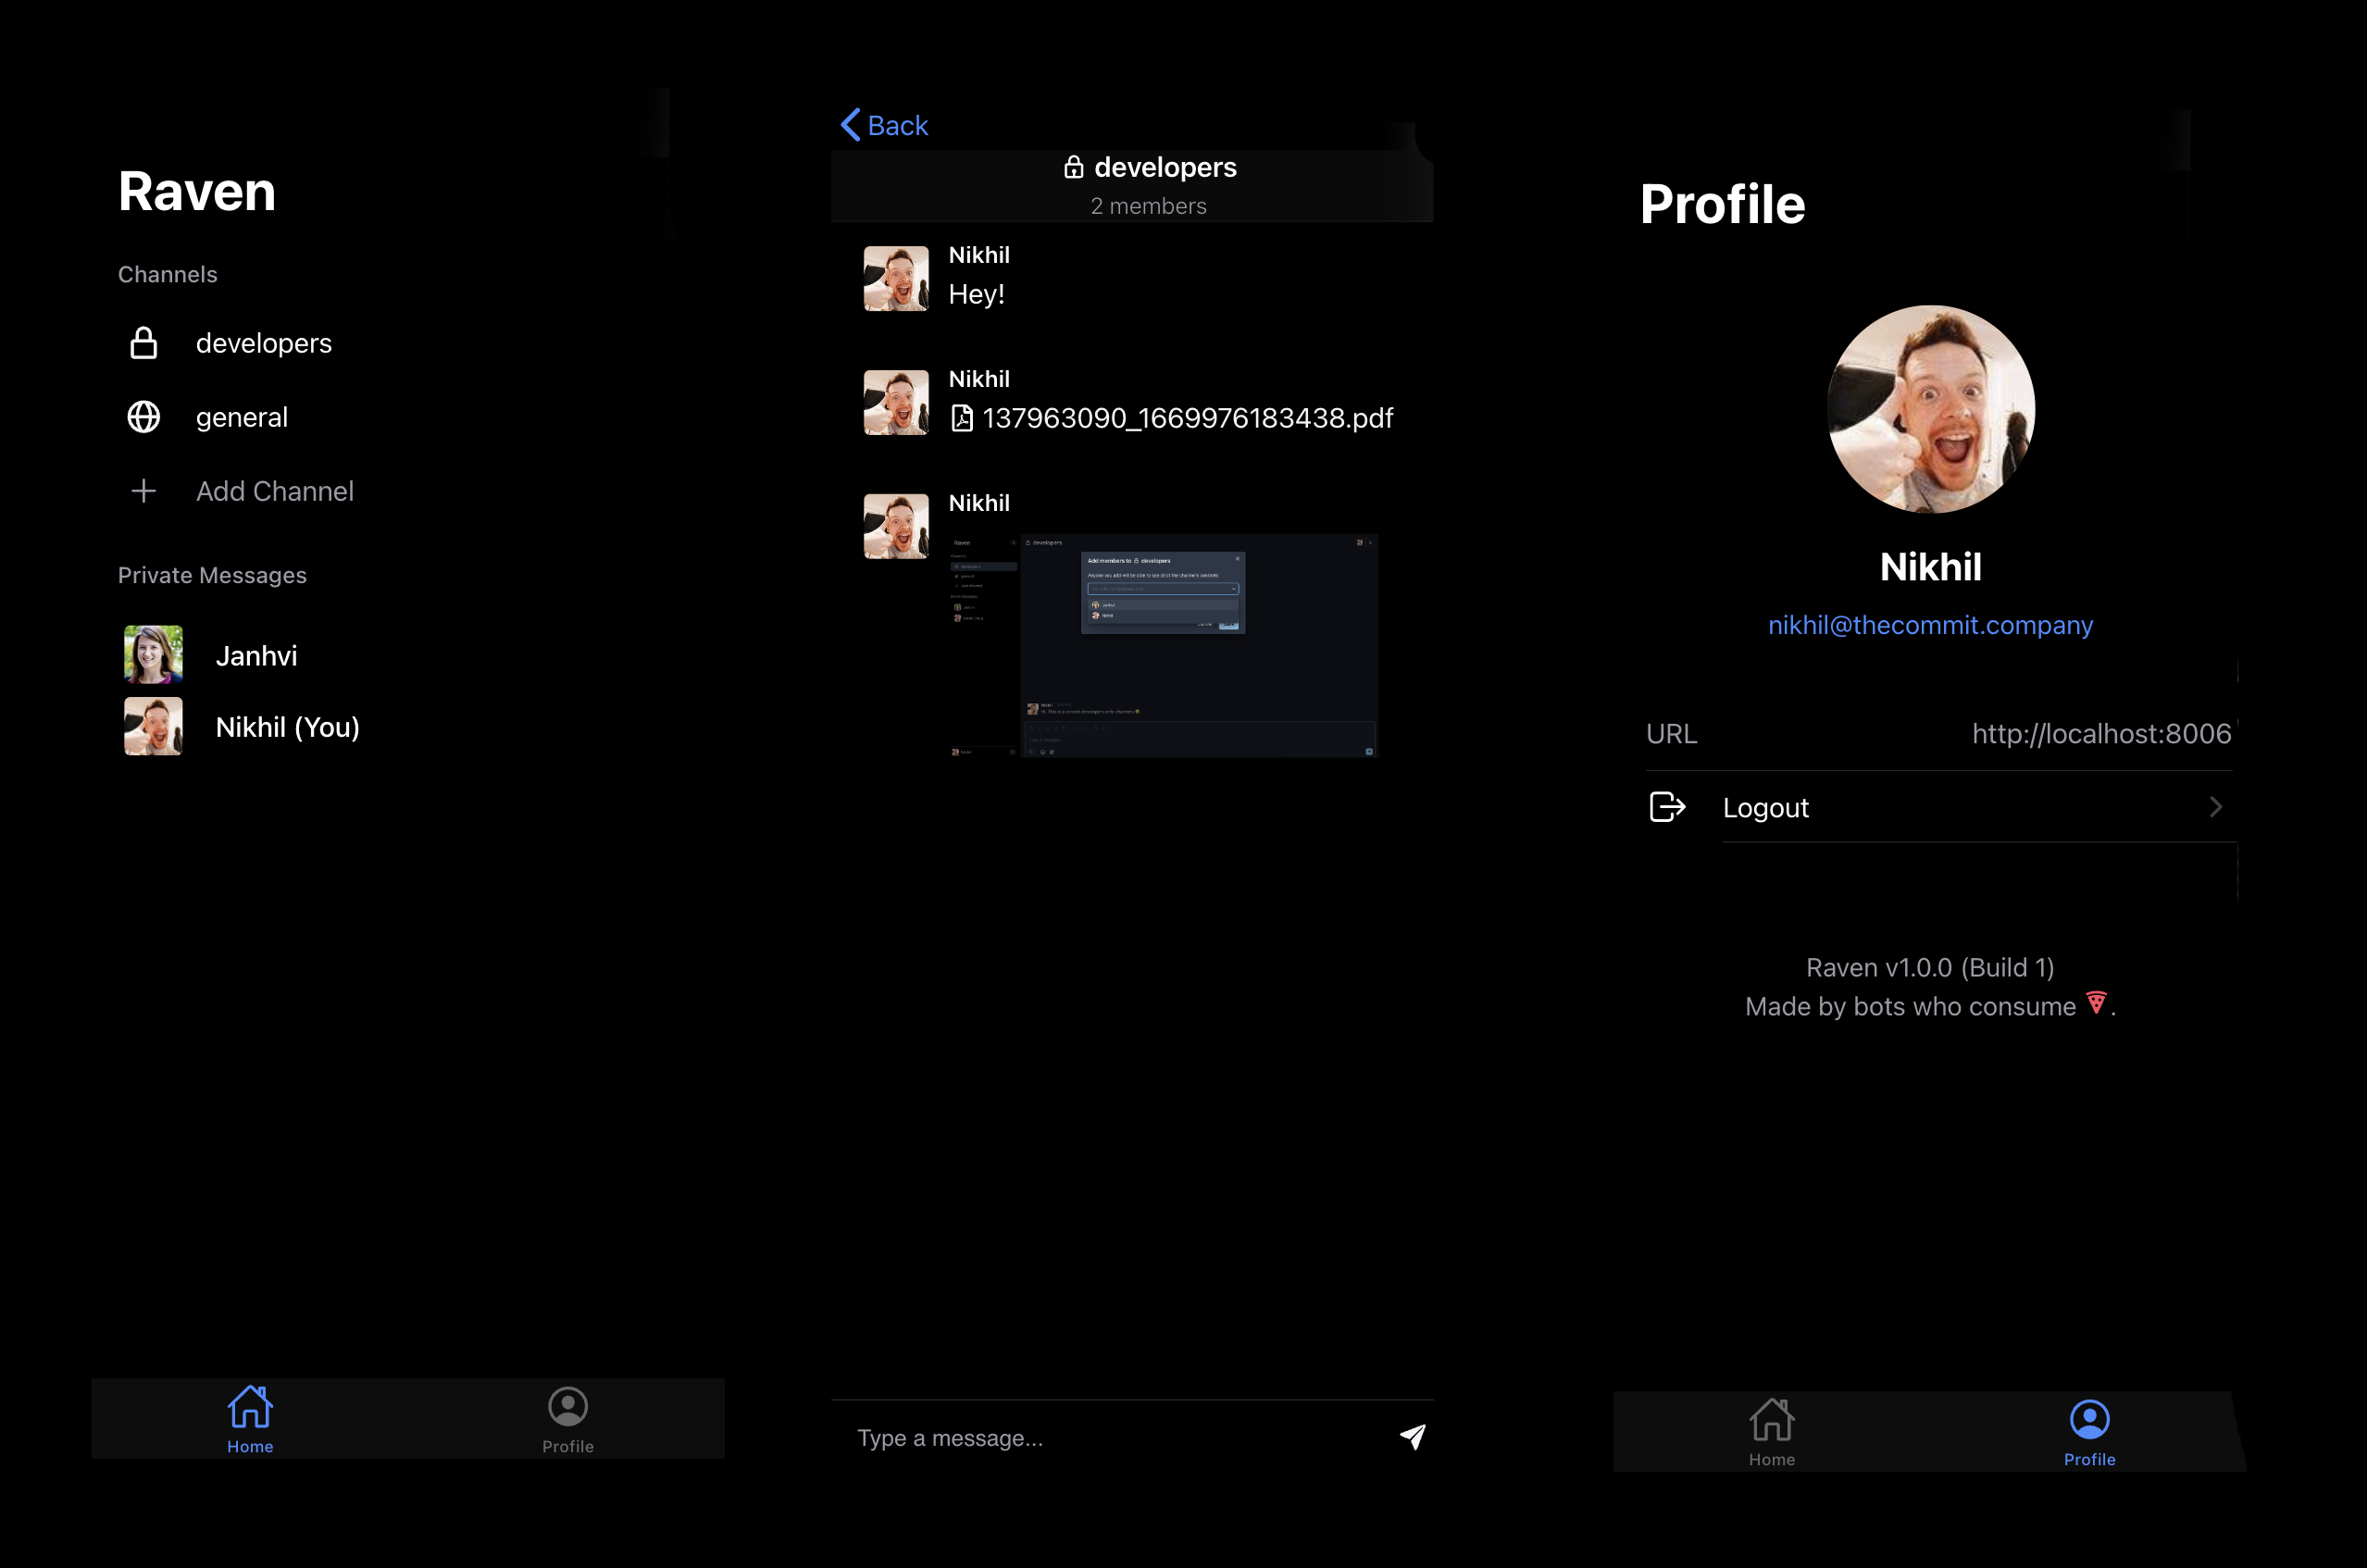Viewport: 2367px width, 1568px height.
Task: Open the general channel from sidebar
Action: click(243, 415)
